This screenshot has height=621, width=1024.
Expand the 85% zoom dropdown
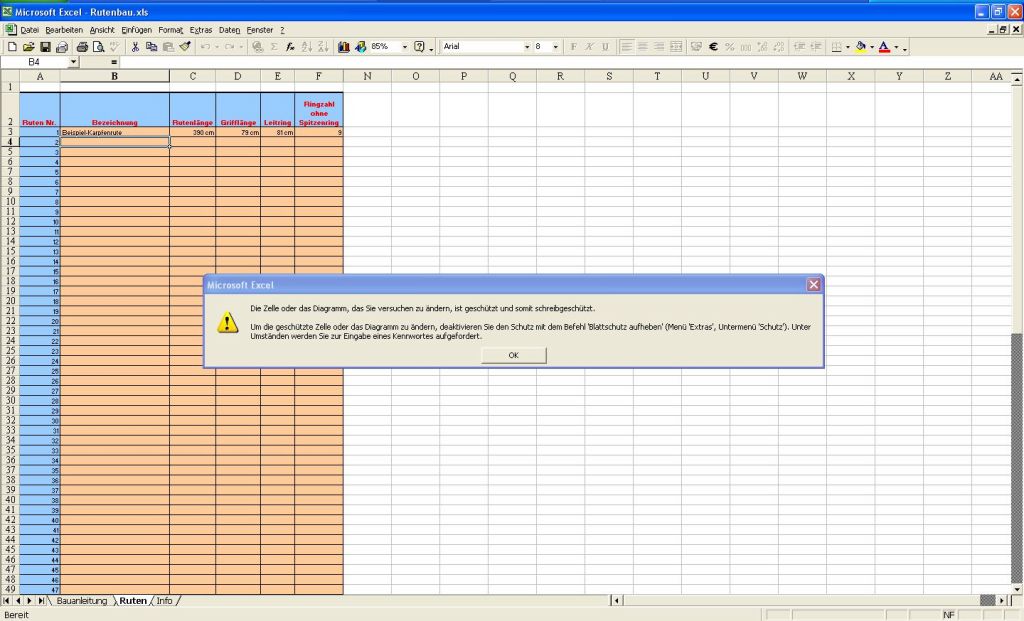point(405,47)
